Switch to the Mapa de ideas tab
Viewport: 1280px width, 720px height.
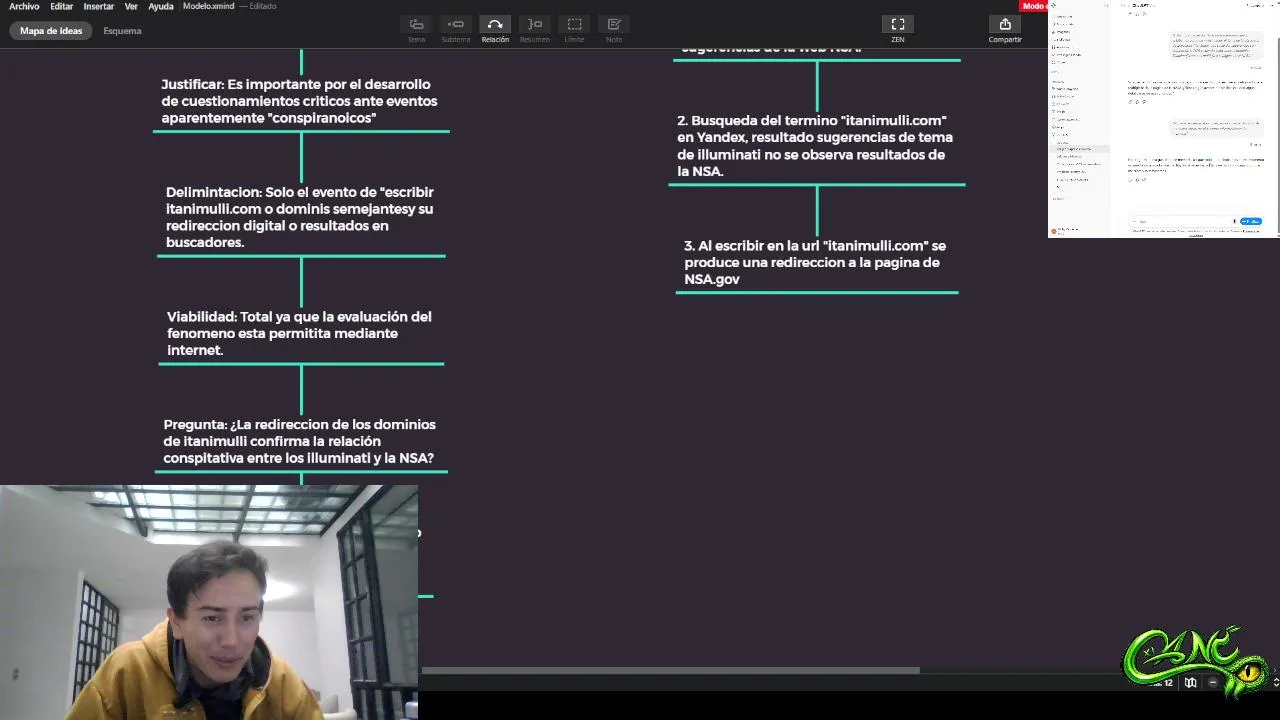pyautogui.click(x=51, y=31)
